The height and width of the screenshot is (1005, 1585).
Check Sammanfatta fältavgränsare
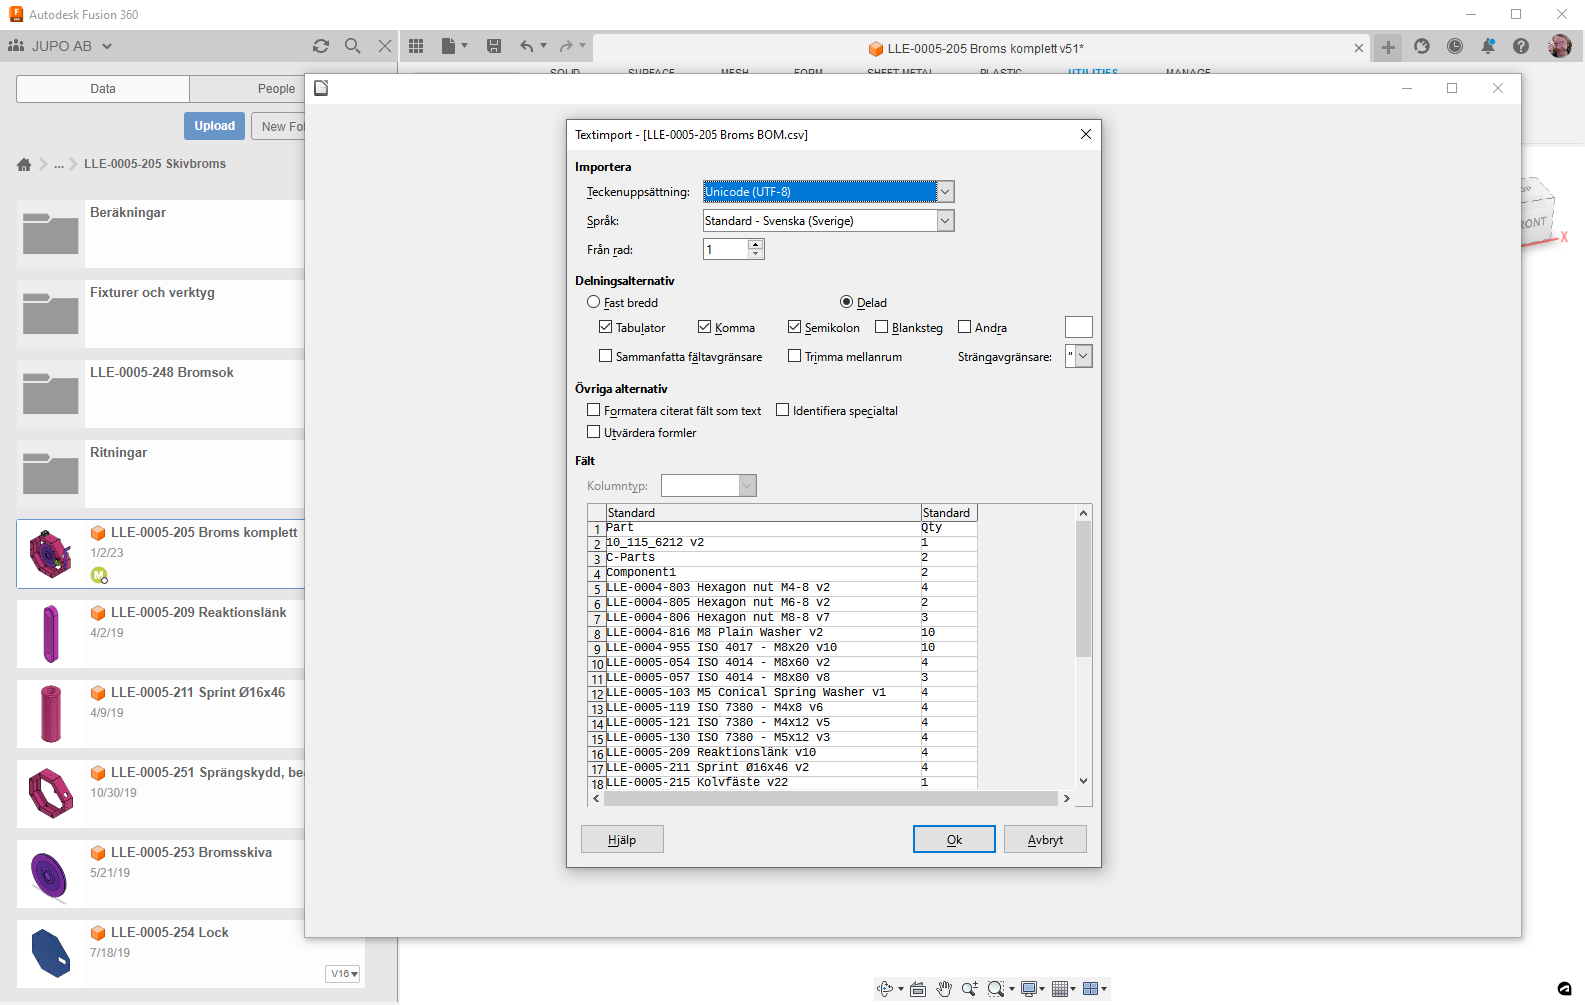[605, 356]
